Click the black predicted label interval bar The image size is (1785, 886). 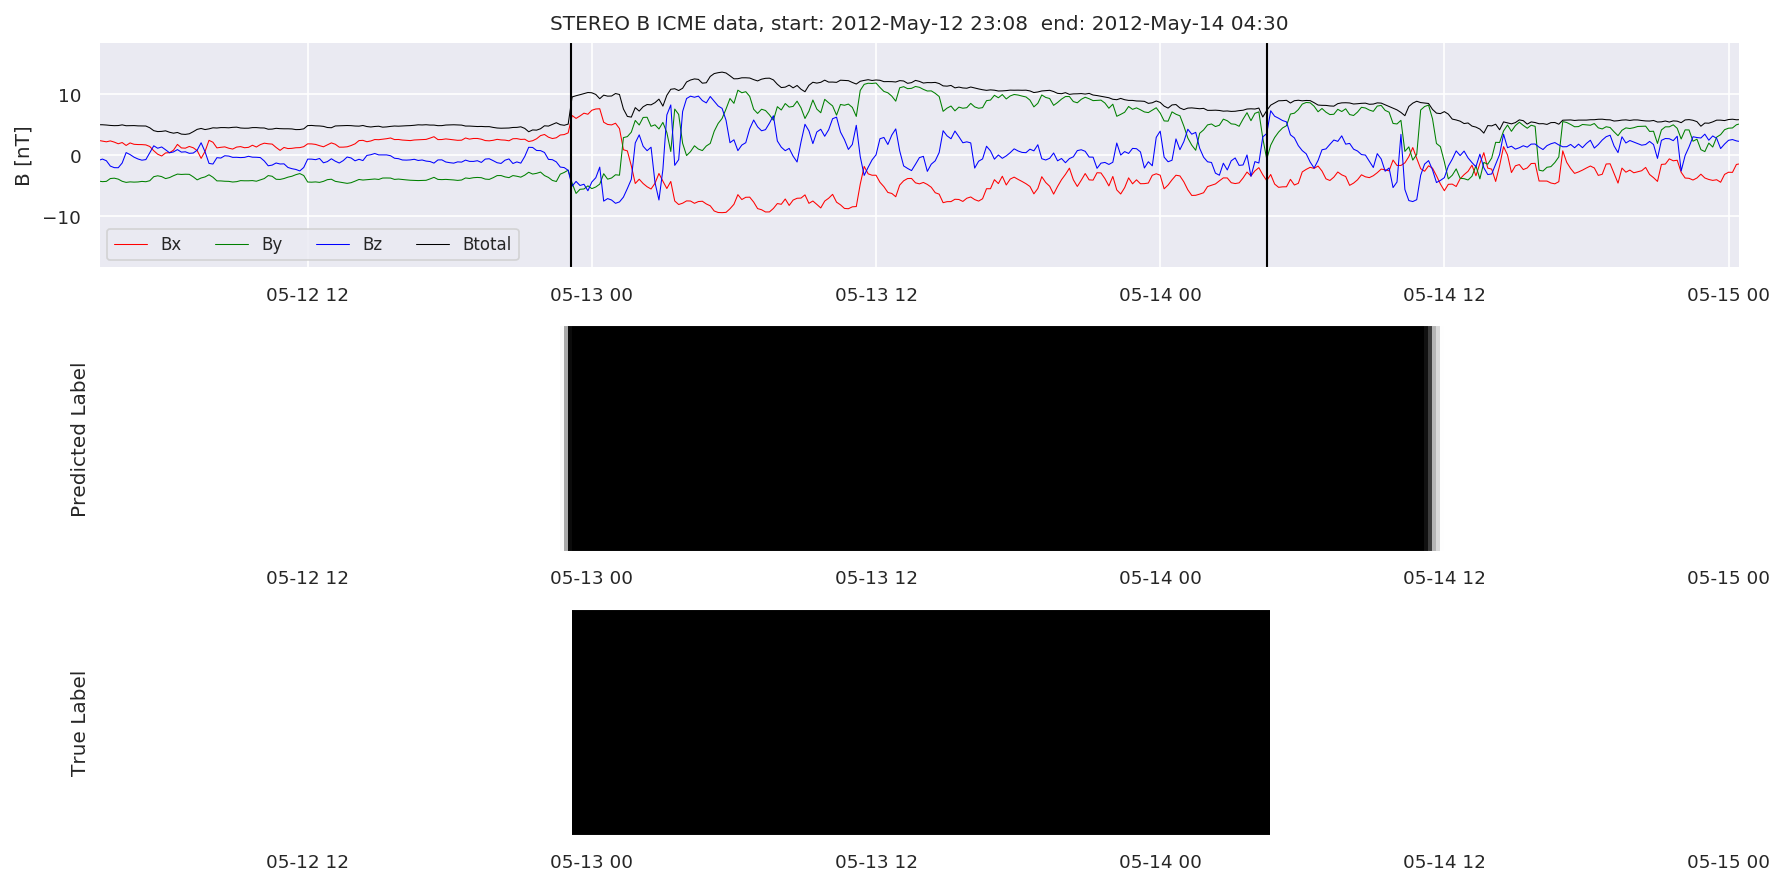[x=1001, y=438]
